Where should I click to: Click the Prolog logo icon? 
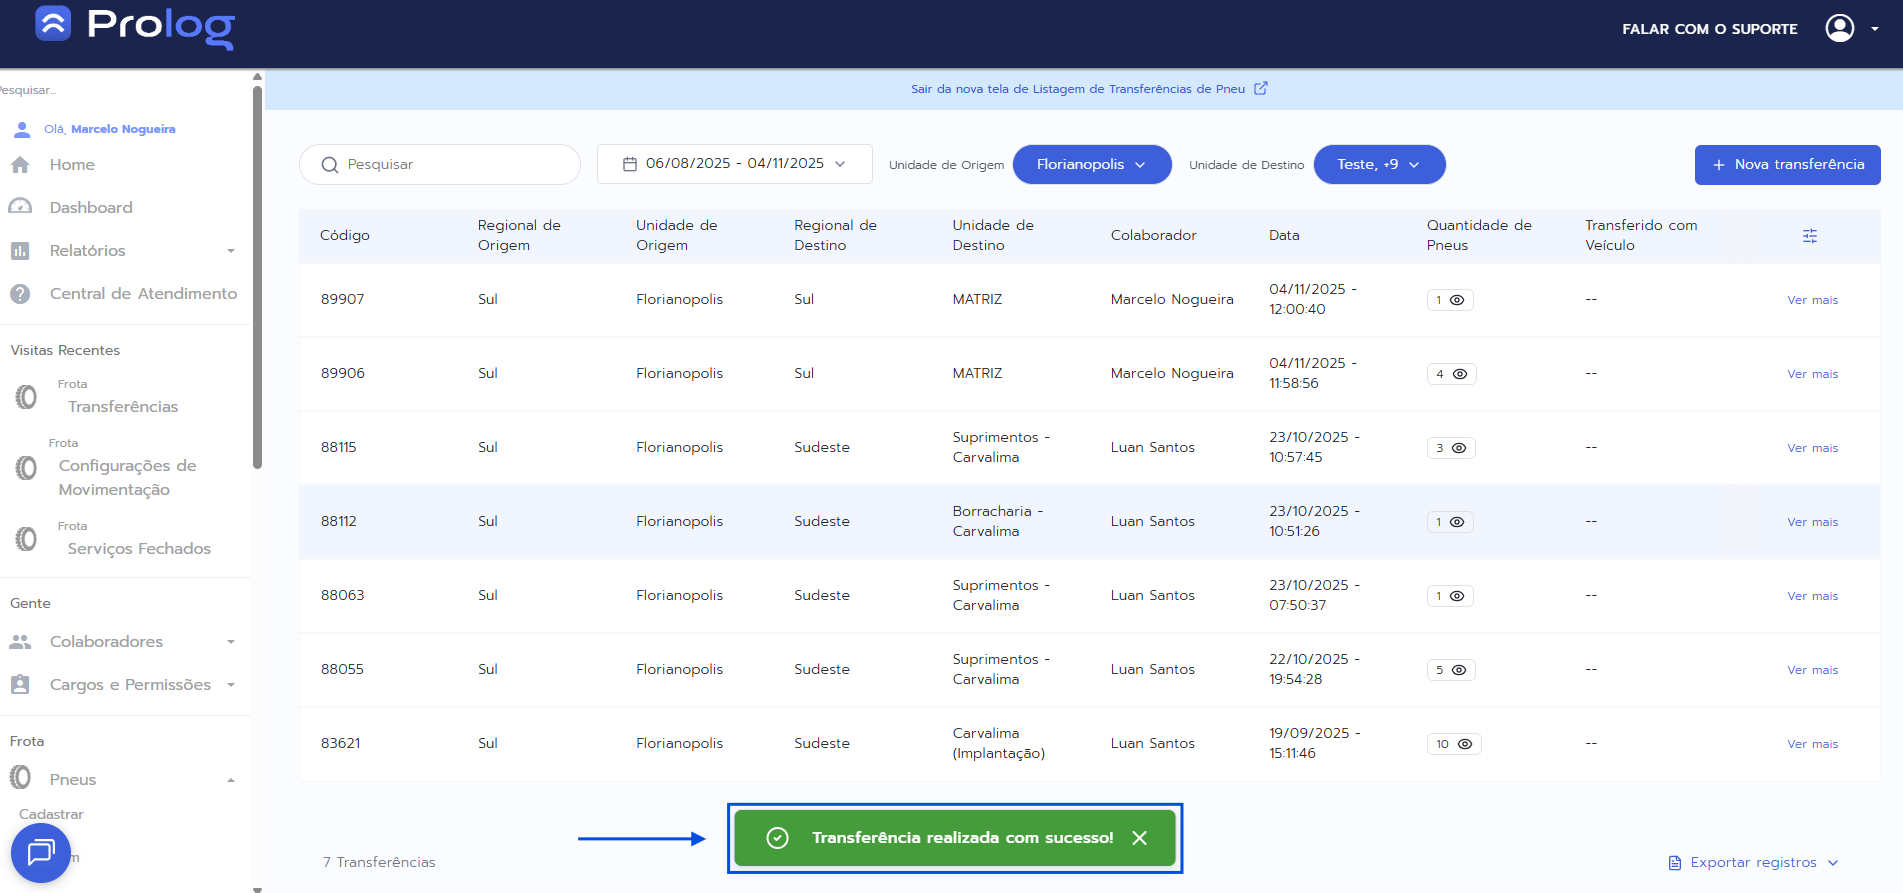point(53,24)
